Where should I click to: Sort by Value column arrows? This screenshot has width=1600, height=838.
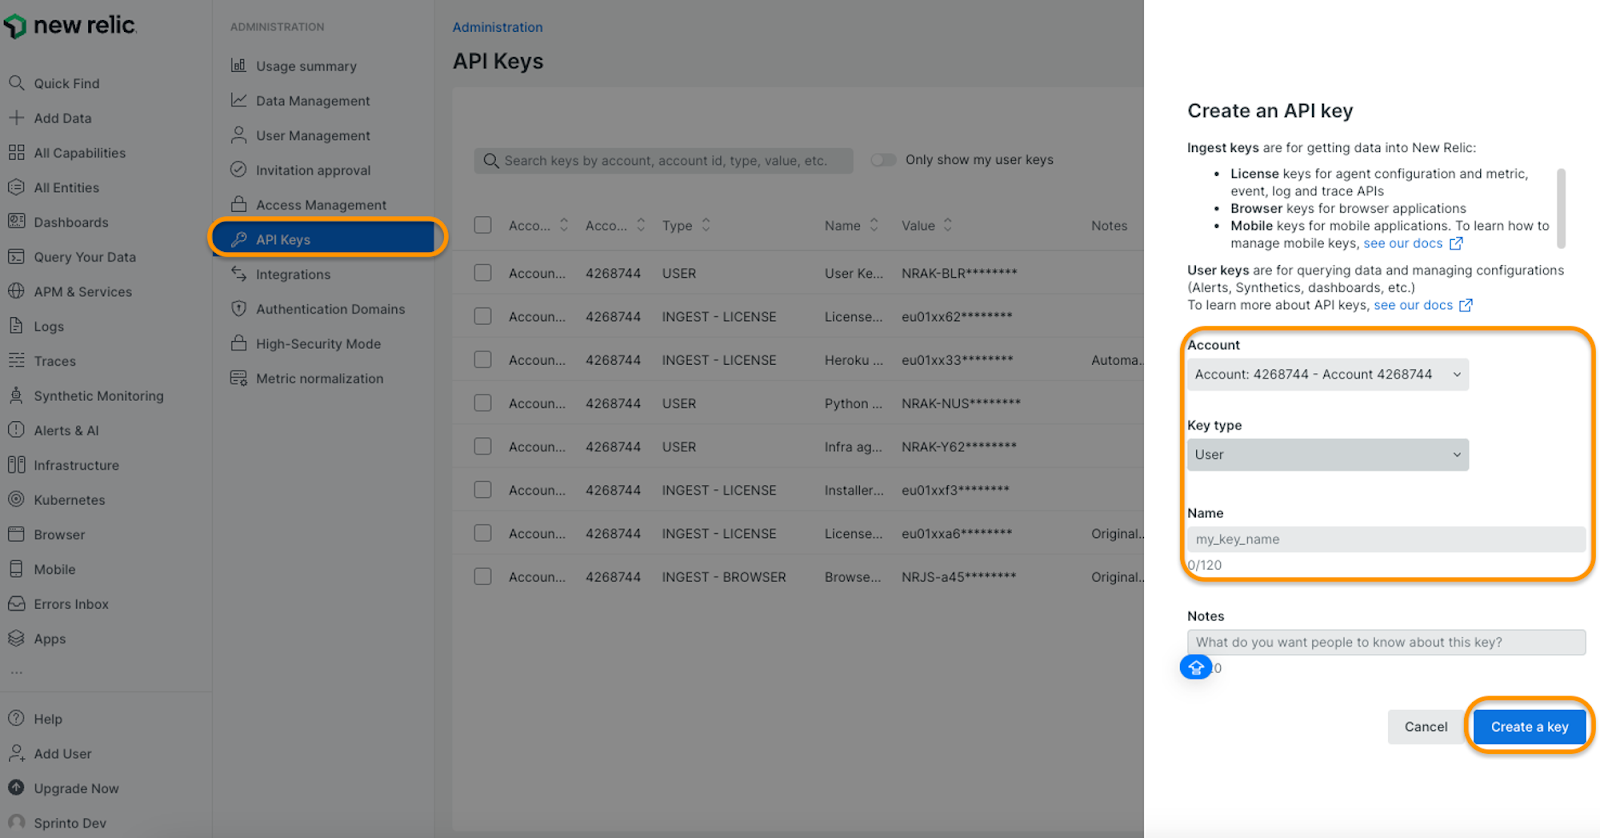948,225
